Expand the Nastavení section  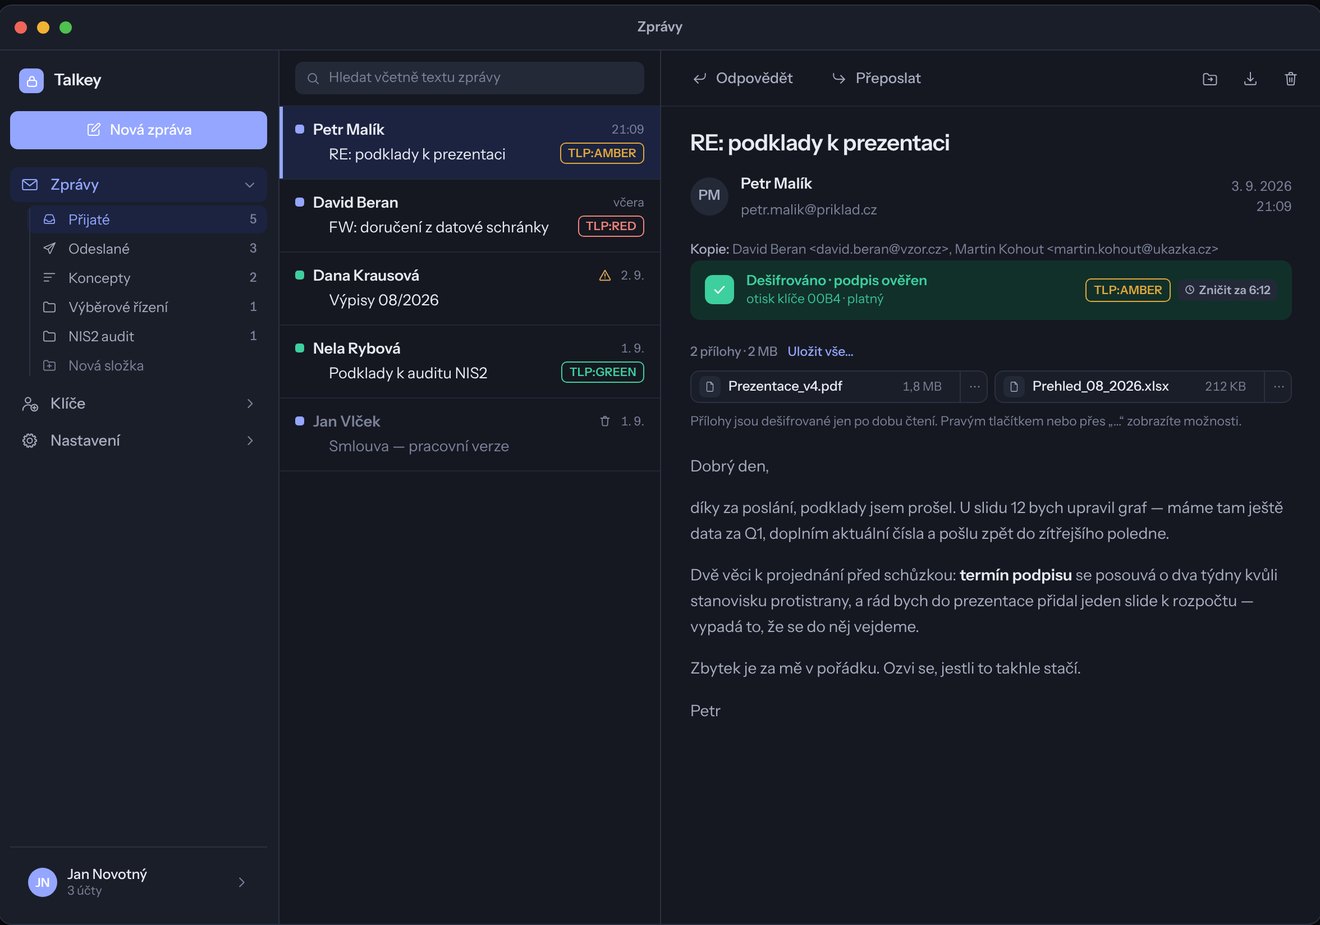pos(138,440)
